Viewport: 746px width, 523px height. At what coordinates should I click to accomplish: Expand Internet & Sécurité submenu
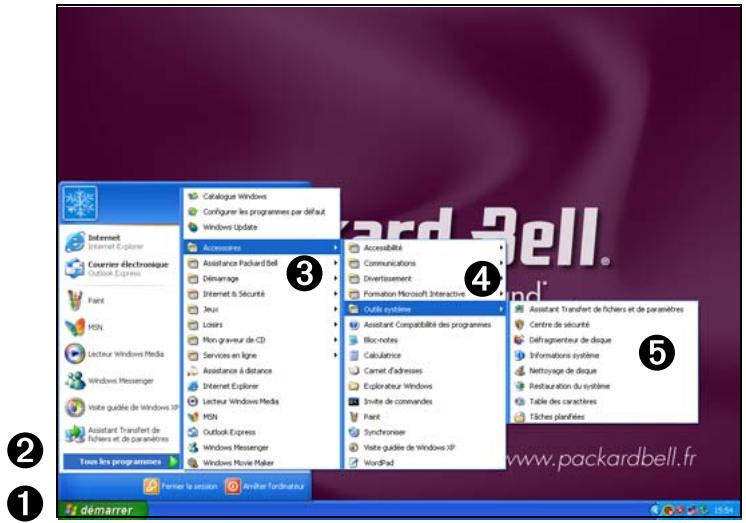pyautogui.click(x=262, y=294)
